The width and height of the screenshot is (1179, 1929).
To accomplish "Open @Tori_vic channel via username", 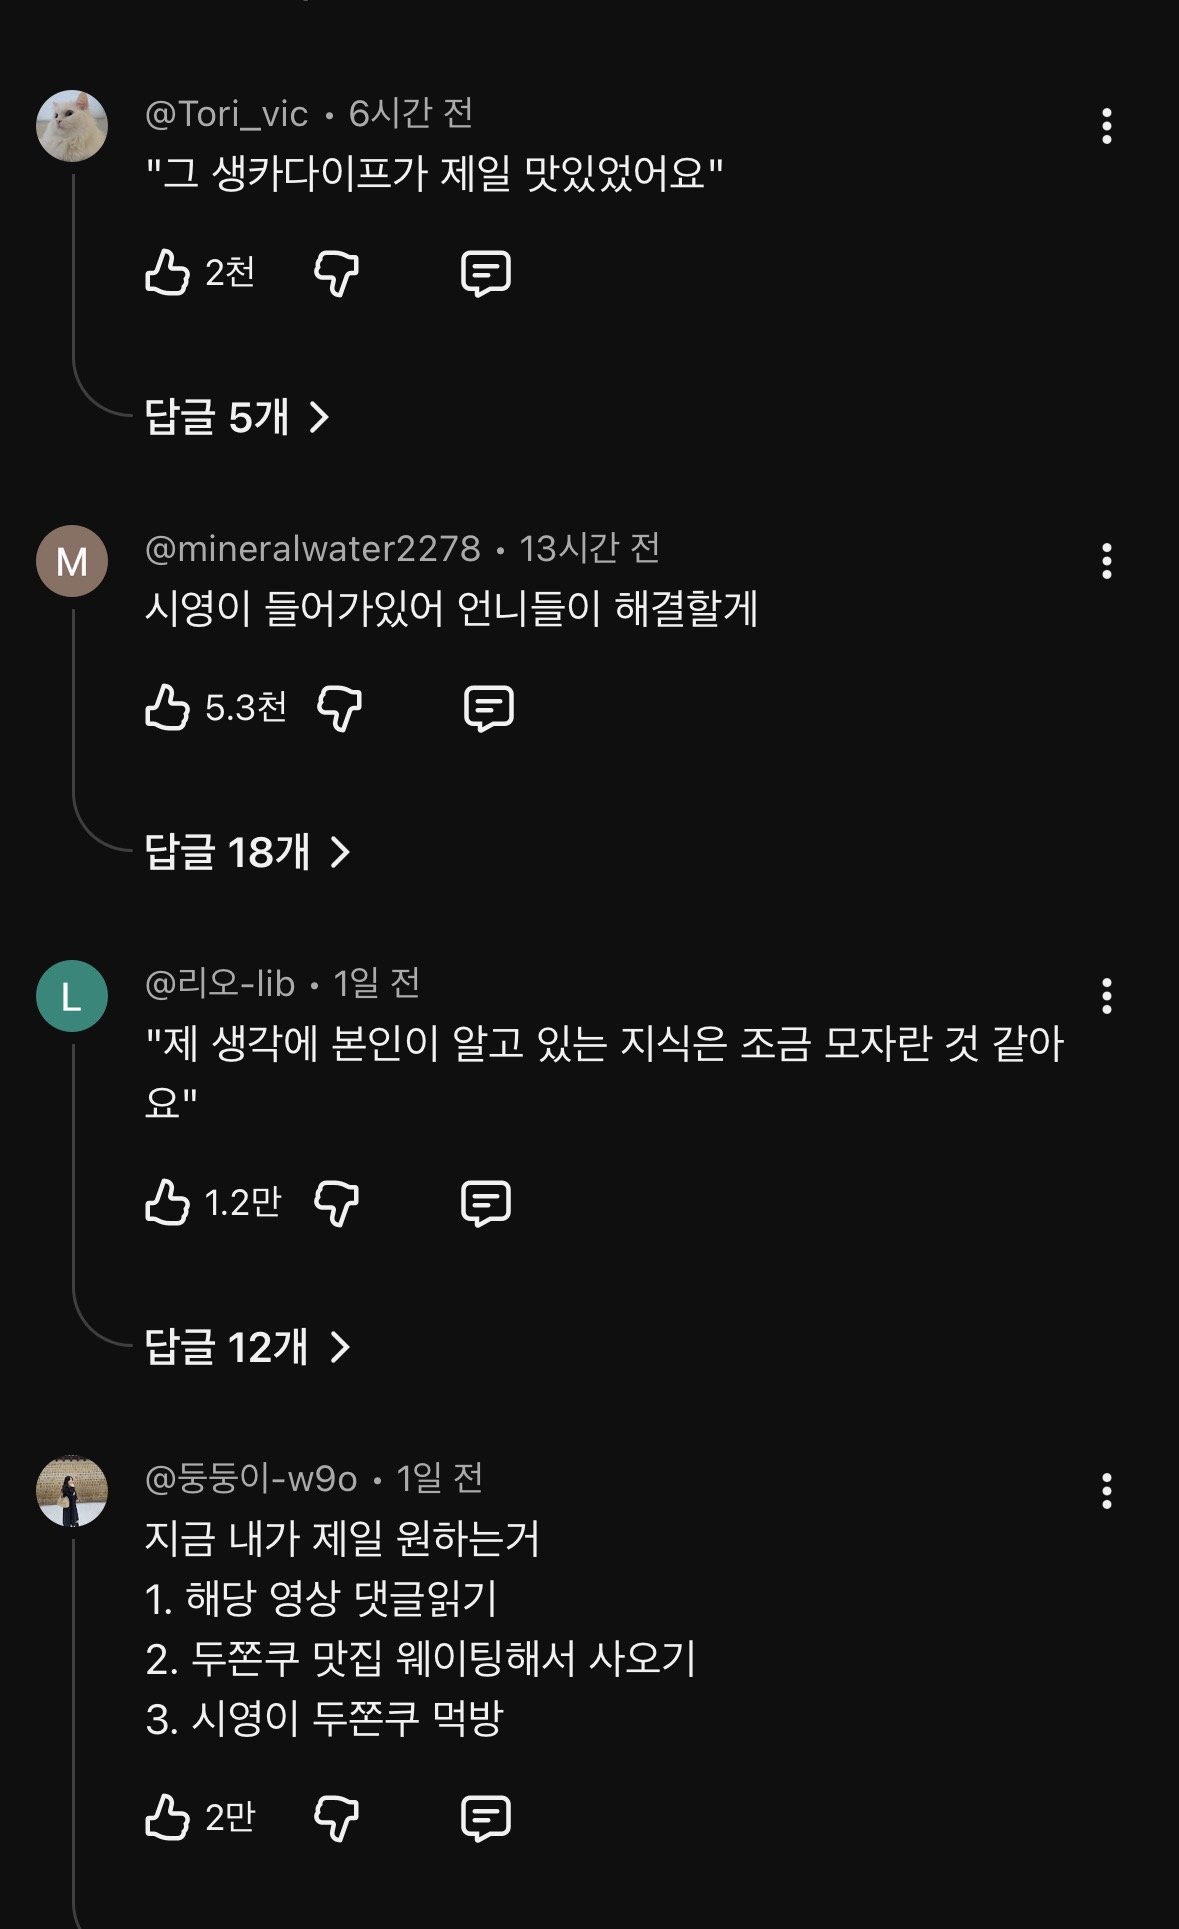I will click(226, 114).
